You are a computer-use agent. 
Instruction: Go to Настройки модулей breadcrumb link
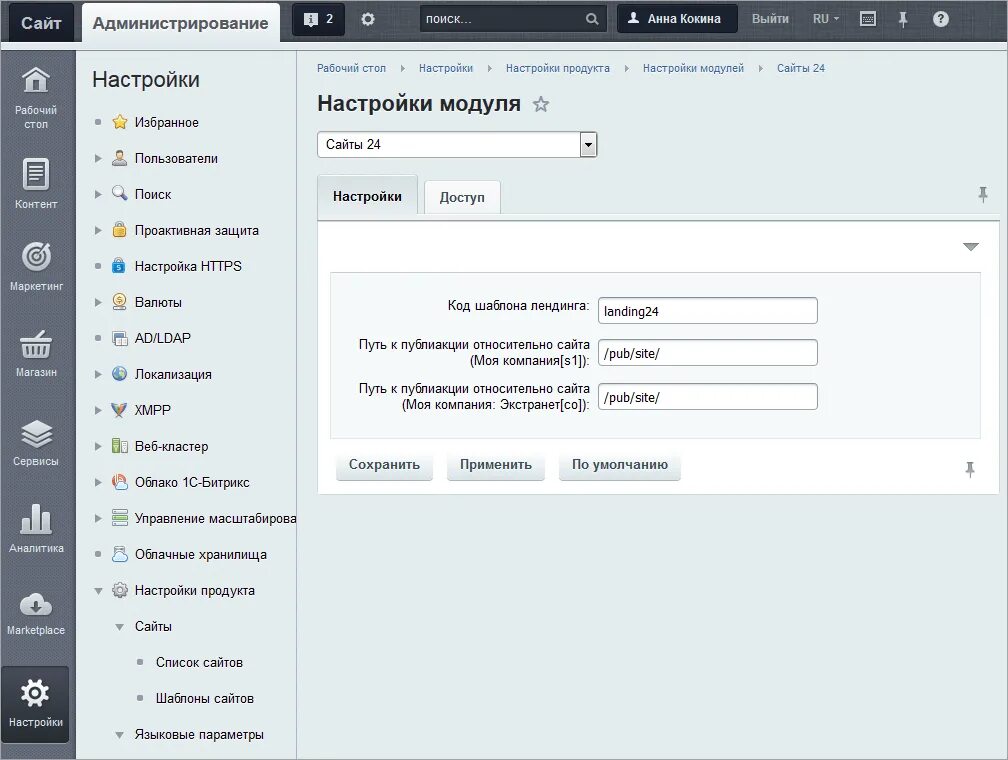tap(693, 68)
